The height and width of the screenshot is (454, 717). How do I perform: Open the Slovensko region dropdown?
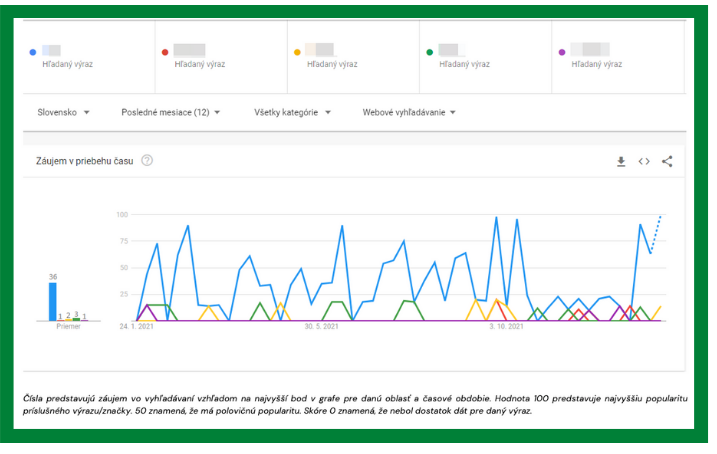tap(63, 112)
